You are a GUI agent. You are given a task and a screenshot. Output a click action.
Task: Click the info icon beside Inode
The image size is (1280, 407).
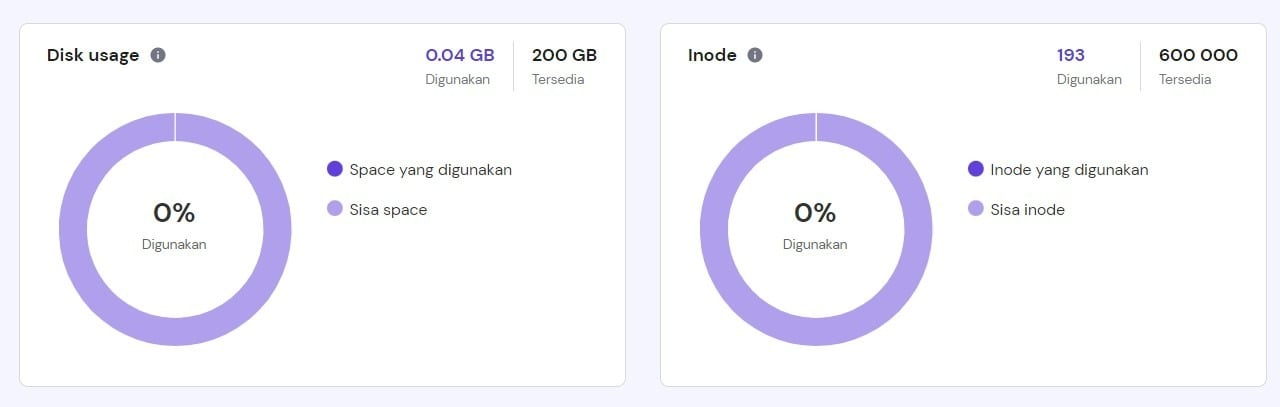pyautogui.click(x=755, y=55)
